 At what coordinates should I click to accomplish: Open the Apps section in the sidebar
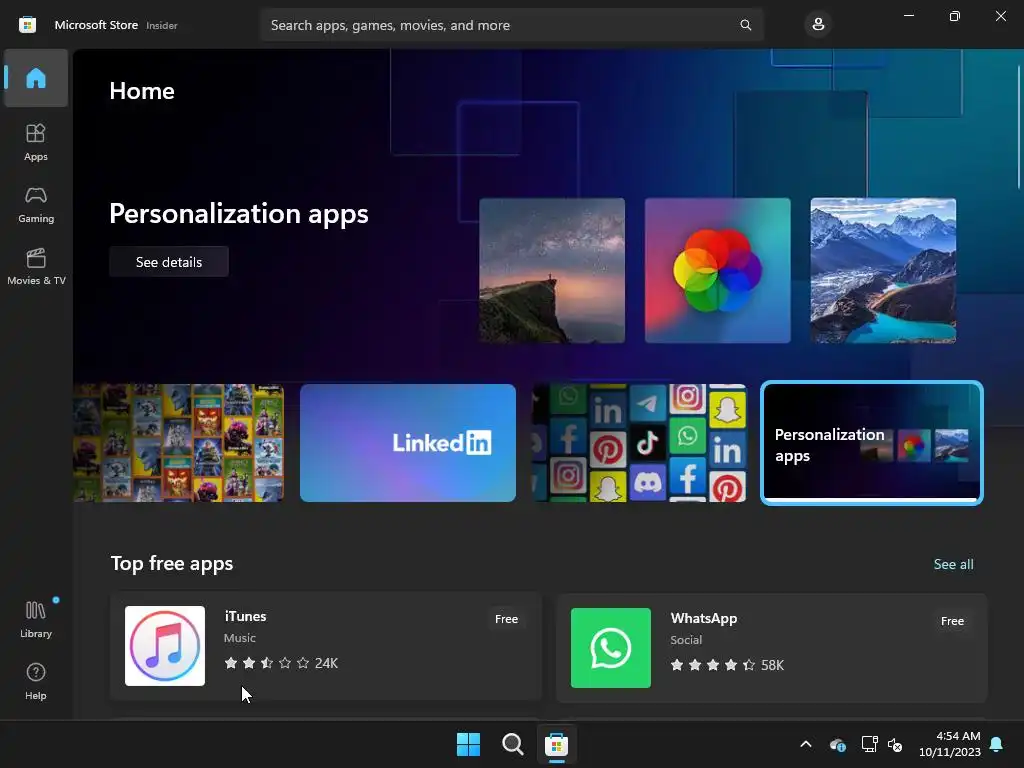point(36,142)
